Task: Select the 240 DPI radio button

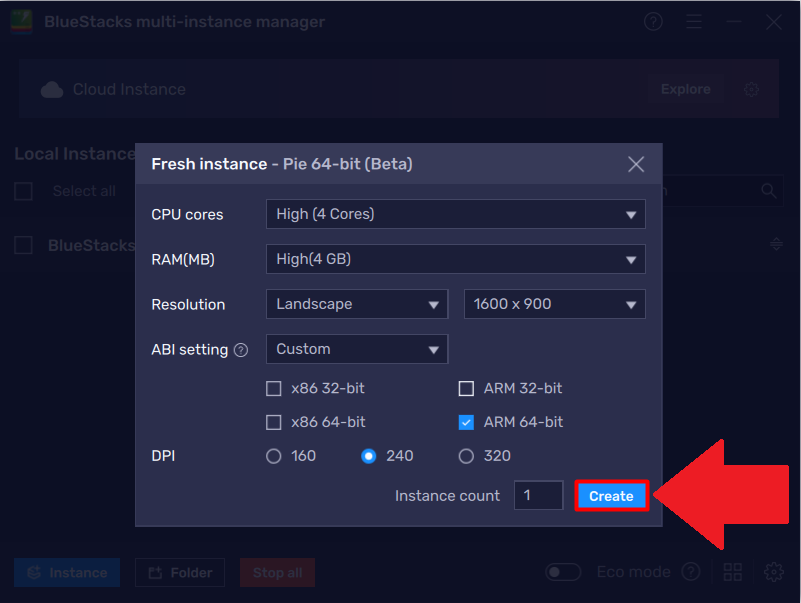Action: coord(368,456)
